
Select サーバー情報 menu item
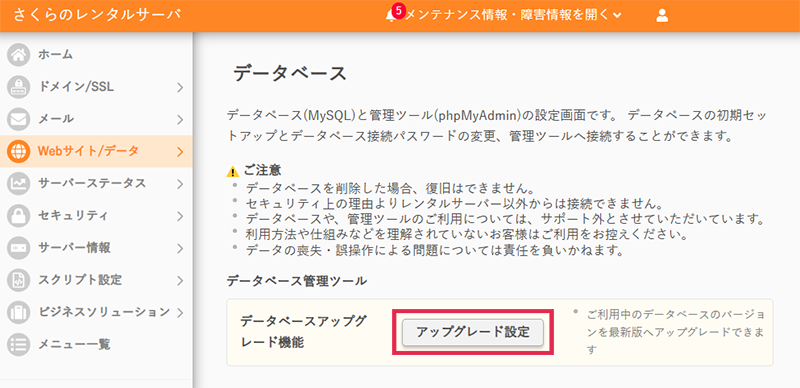tap(96, 248)
